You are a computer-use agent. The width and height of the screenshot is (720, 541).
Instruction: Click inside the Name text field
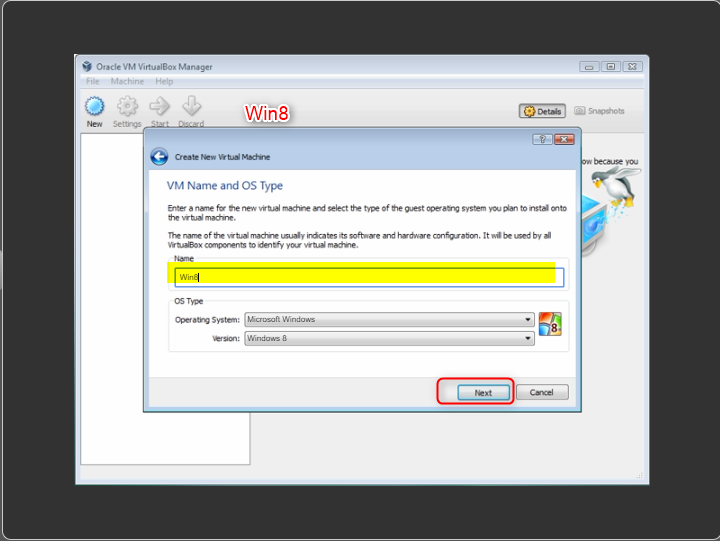point(369,277)
